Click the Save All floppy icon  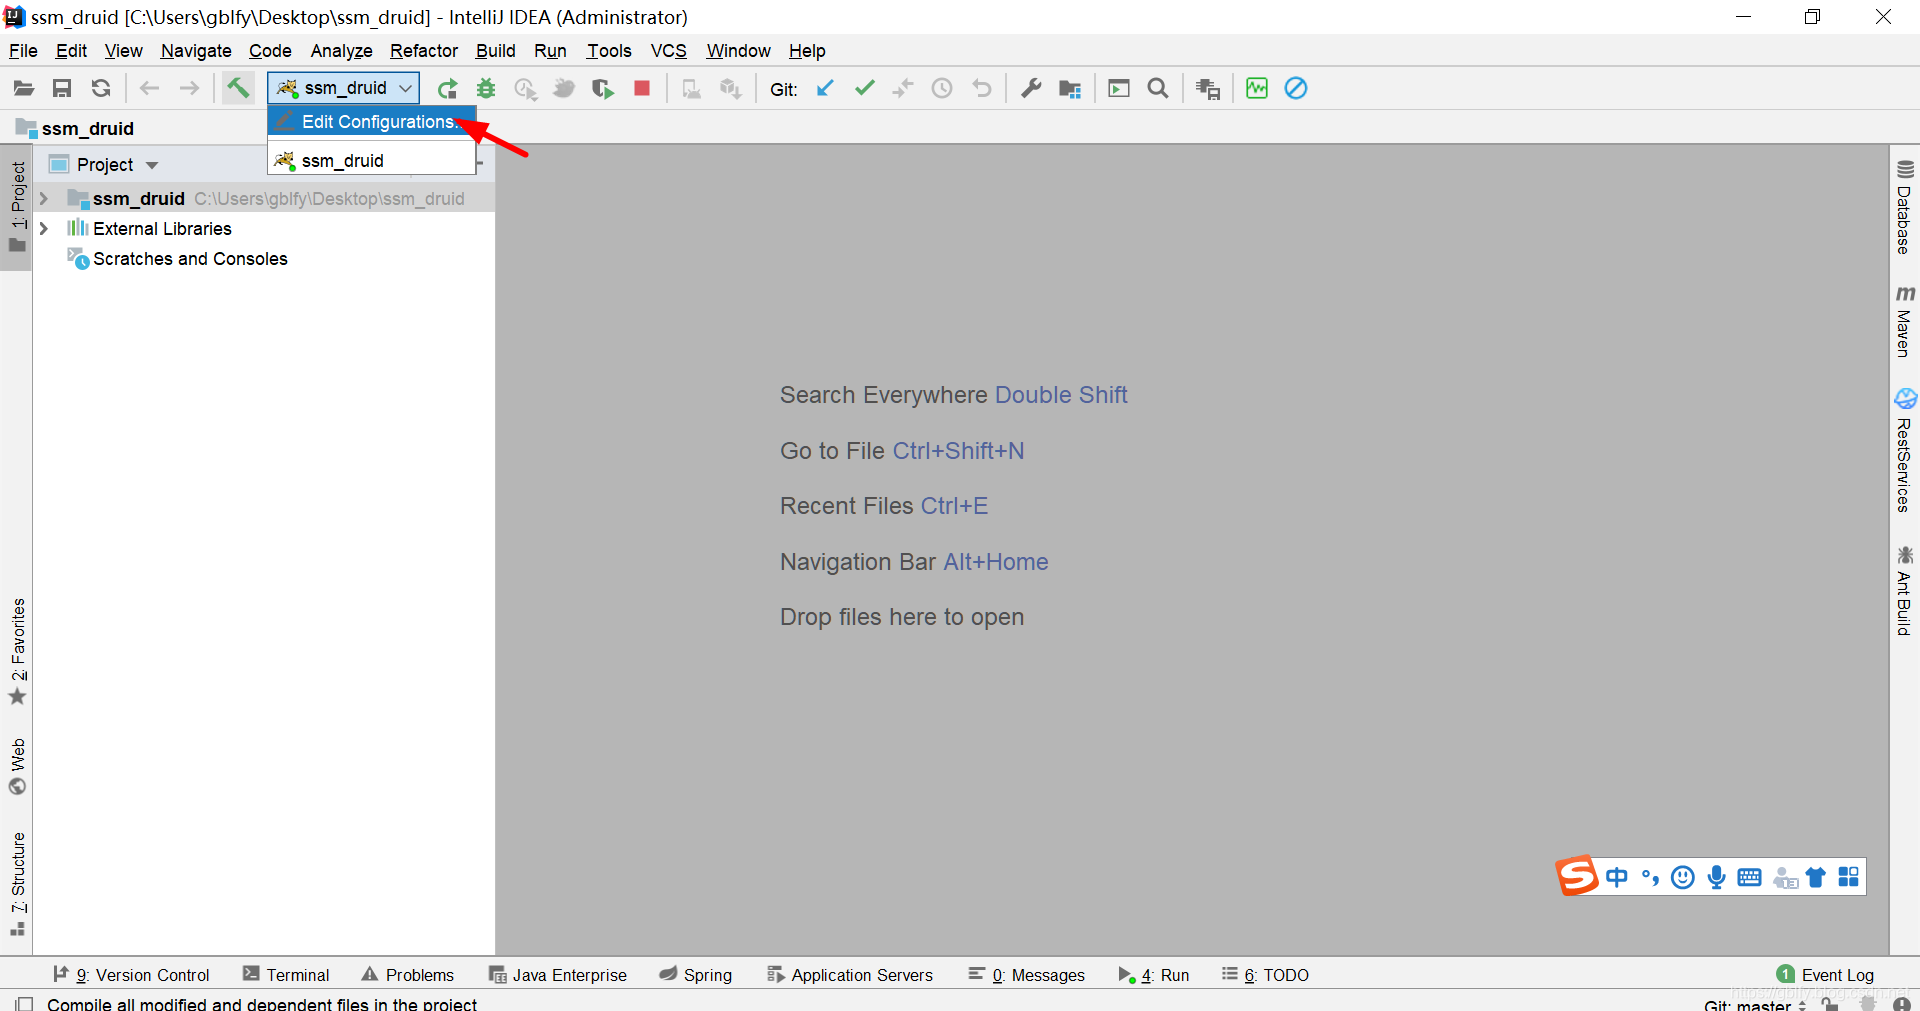62,89
